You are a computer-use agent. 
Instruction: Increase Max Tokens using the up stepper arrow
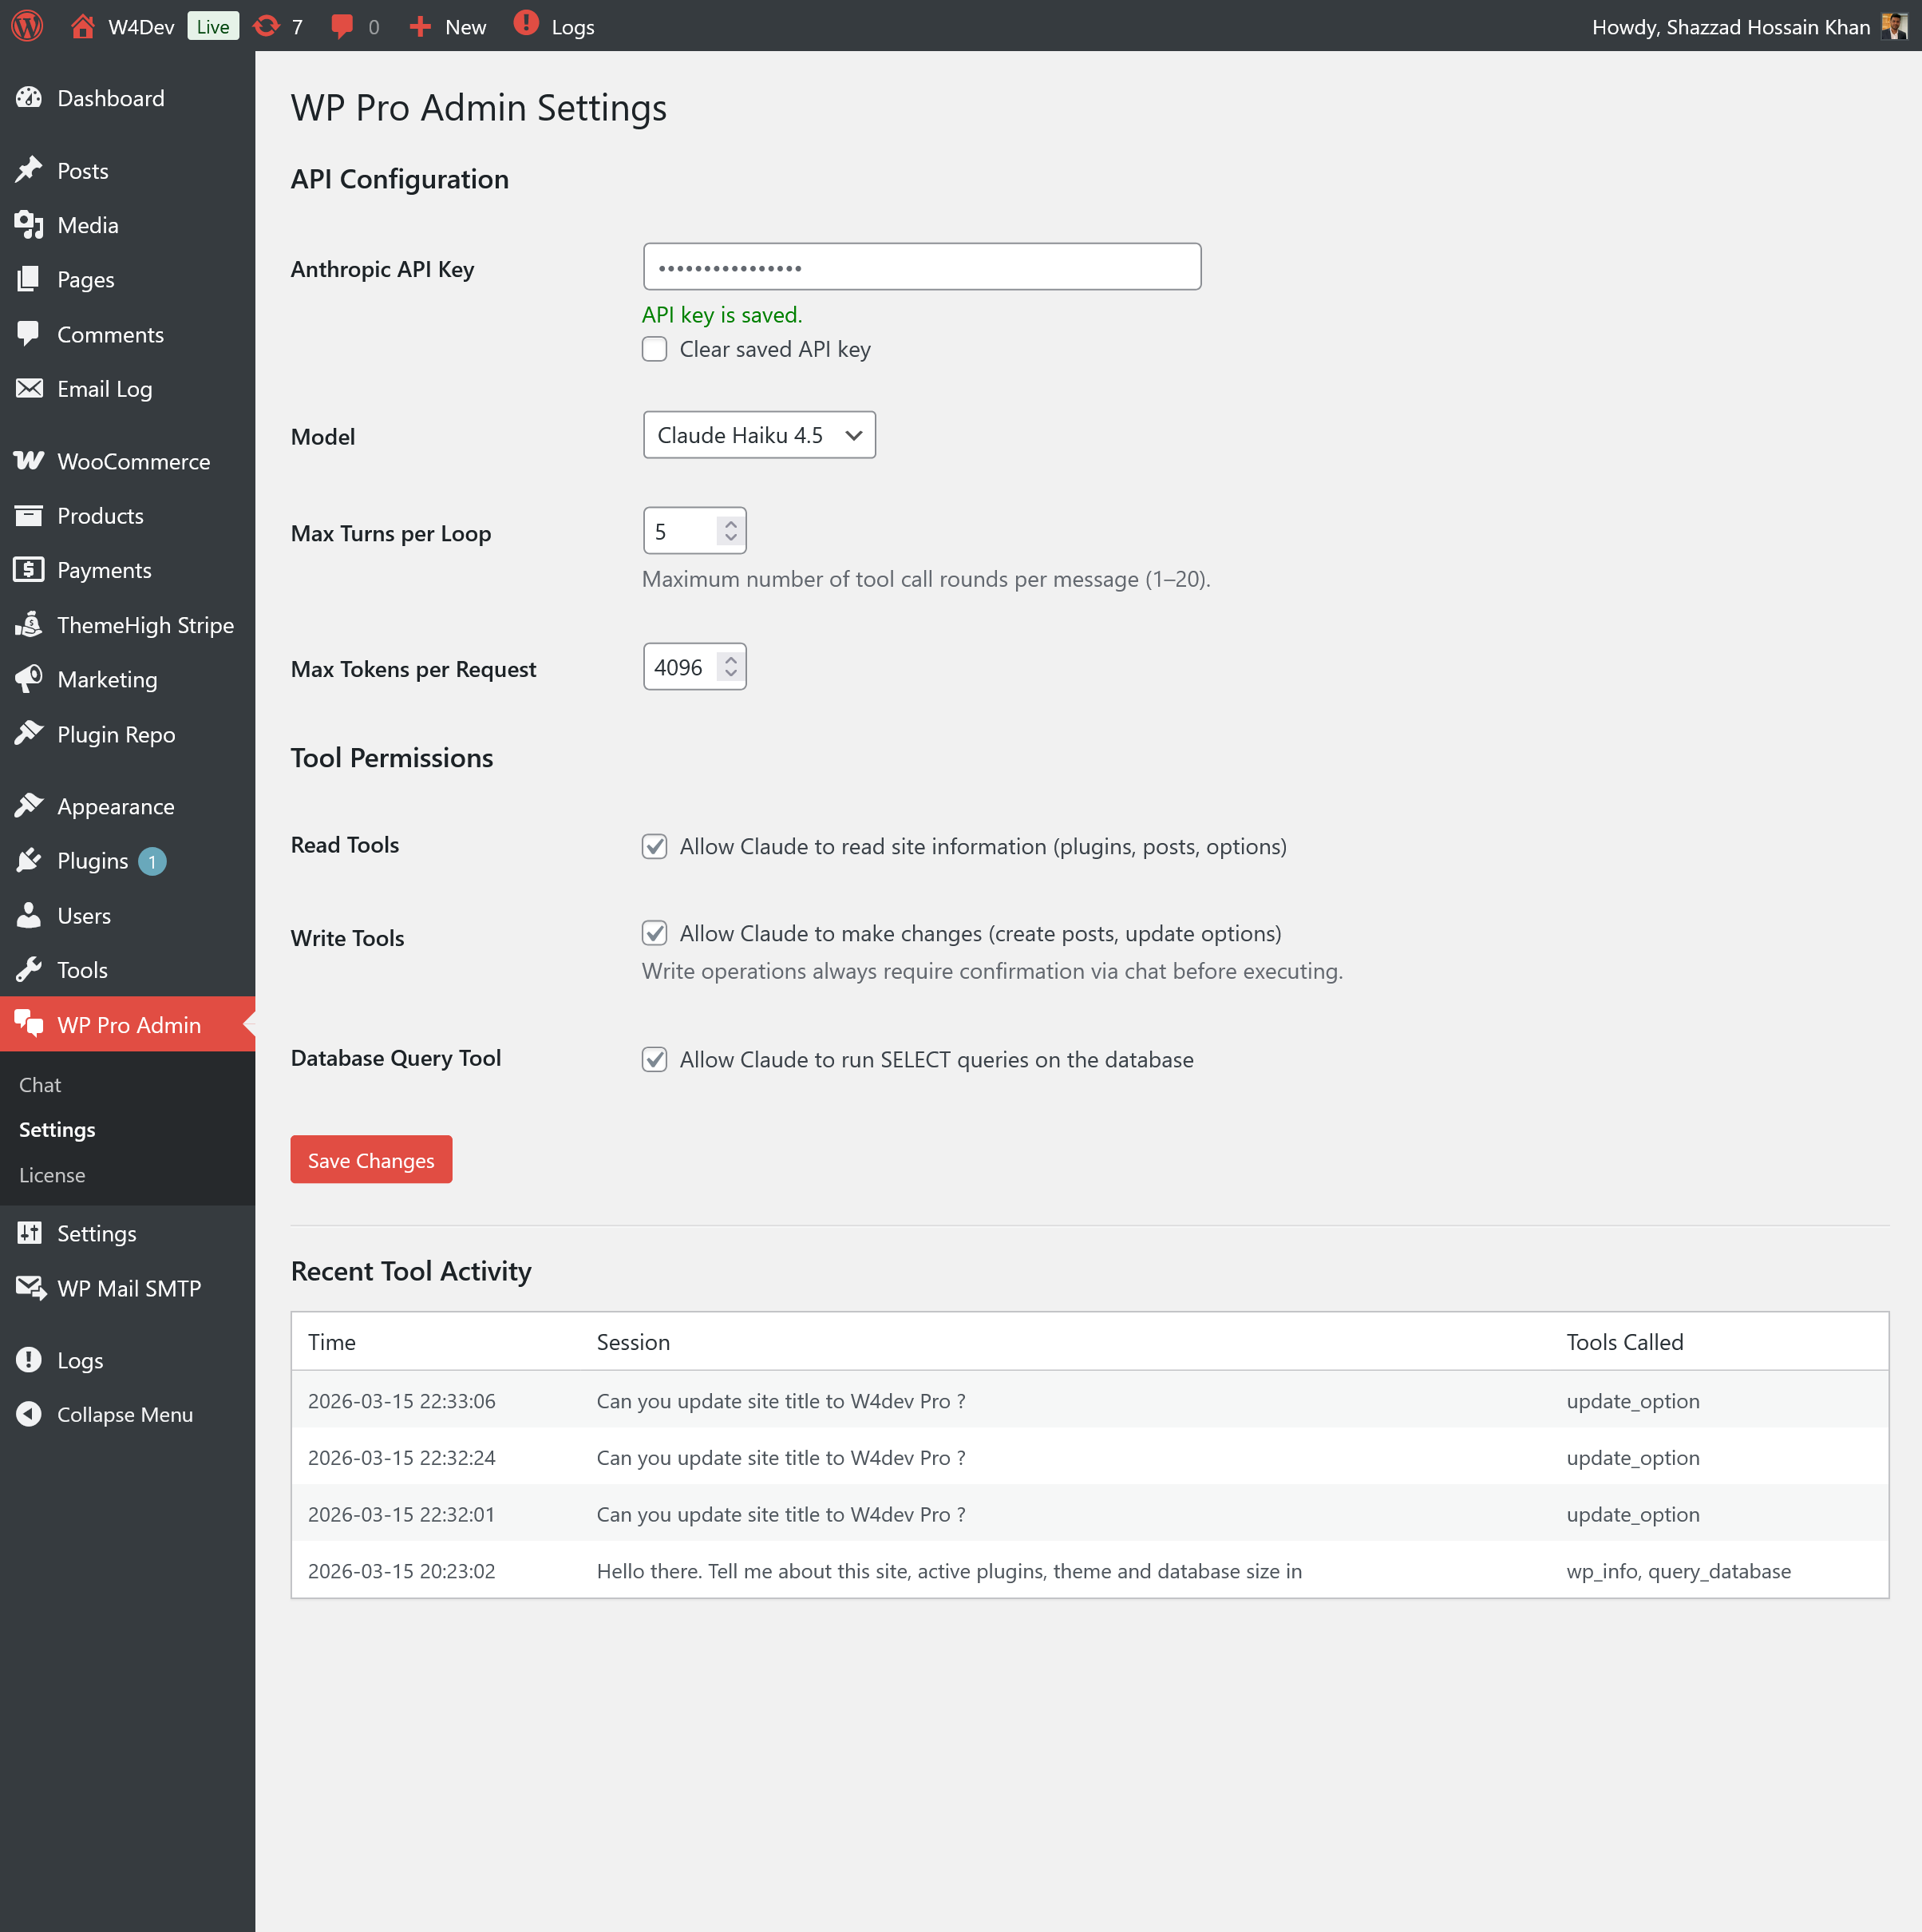(730, 657)
